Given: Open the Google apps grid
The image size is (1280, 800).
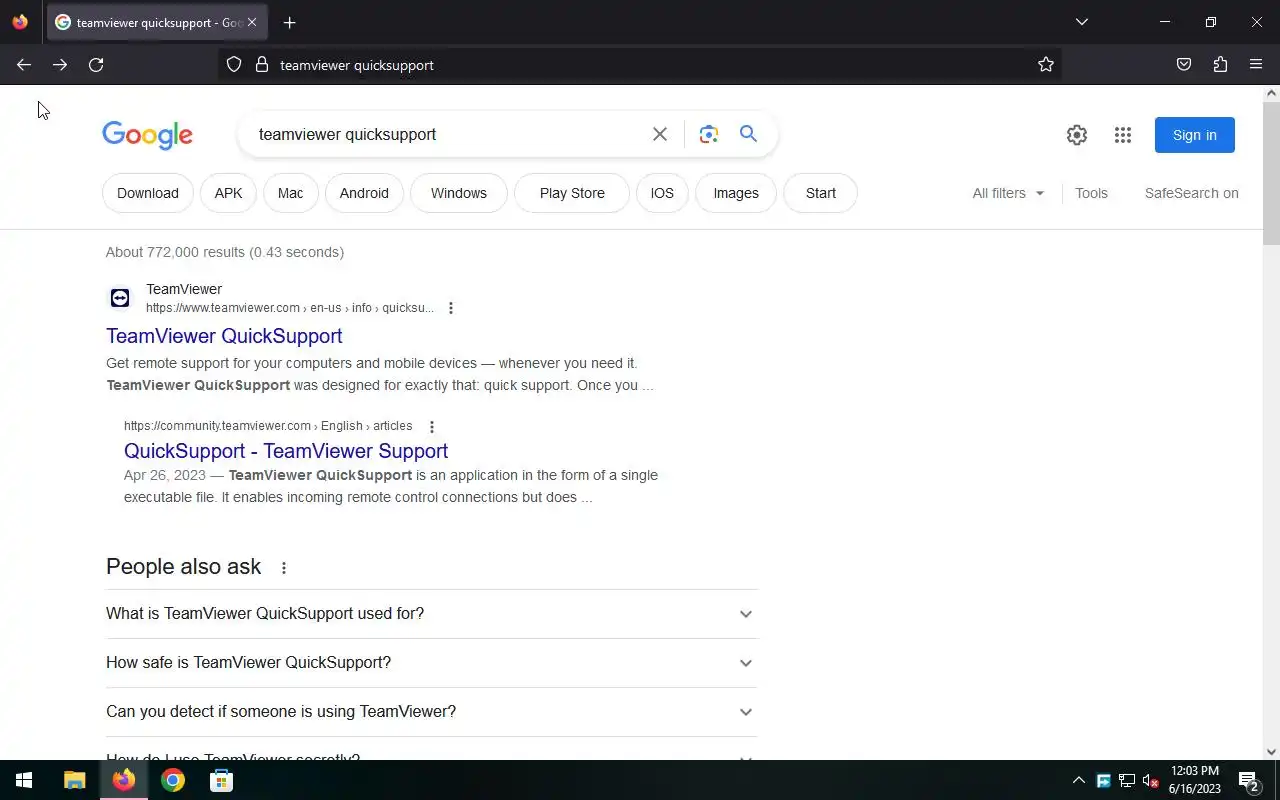Looking at the screenshot, I should click(x=1123, y=135).
